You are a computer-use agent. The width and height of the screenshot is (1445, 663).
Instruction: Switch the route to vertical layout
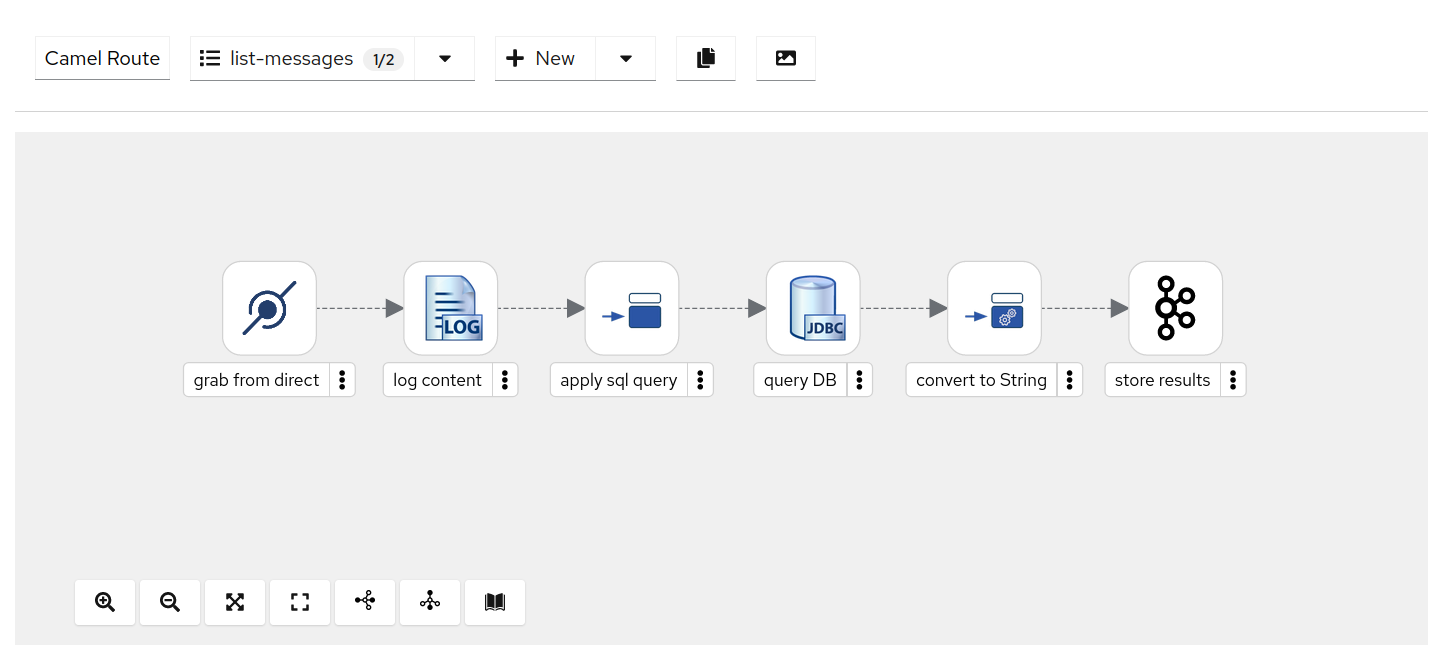[430, 602]
